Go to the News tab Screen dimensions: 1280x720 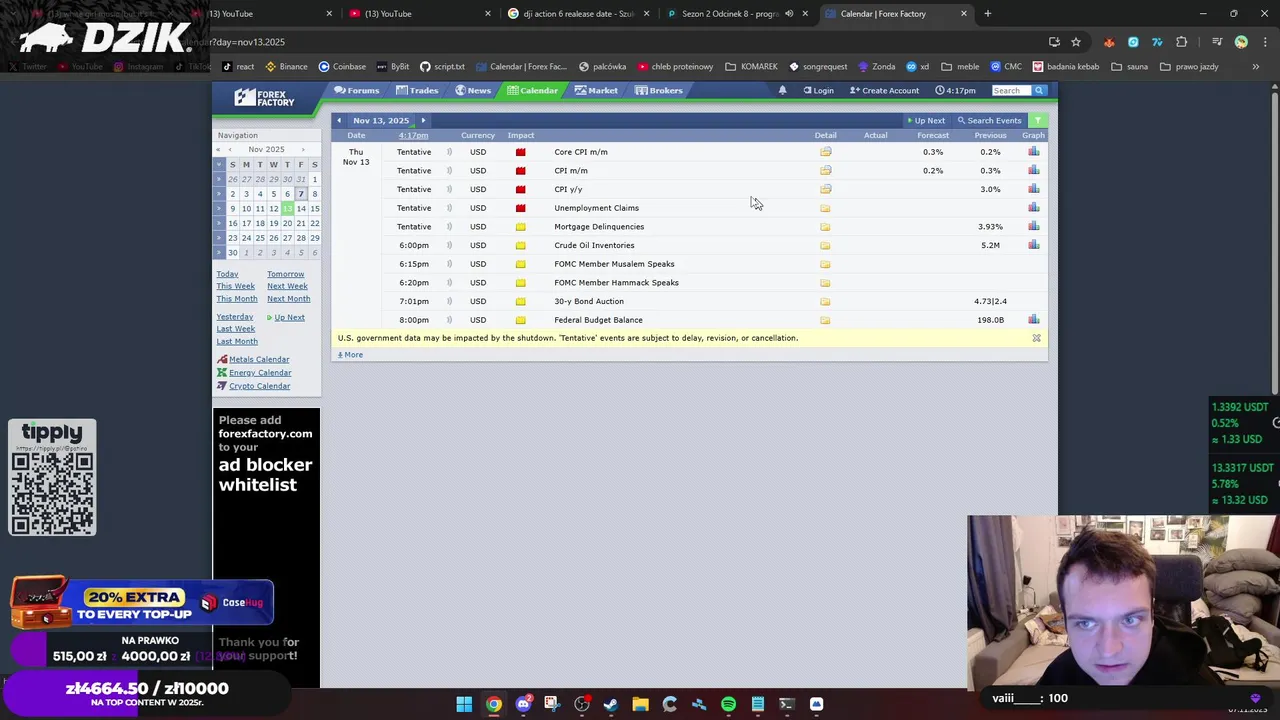click(x=473, y=90)
